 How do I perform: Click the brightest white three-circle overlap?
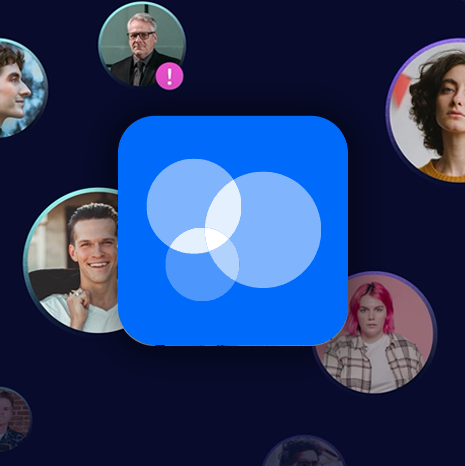coord(216,239)
